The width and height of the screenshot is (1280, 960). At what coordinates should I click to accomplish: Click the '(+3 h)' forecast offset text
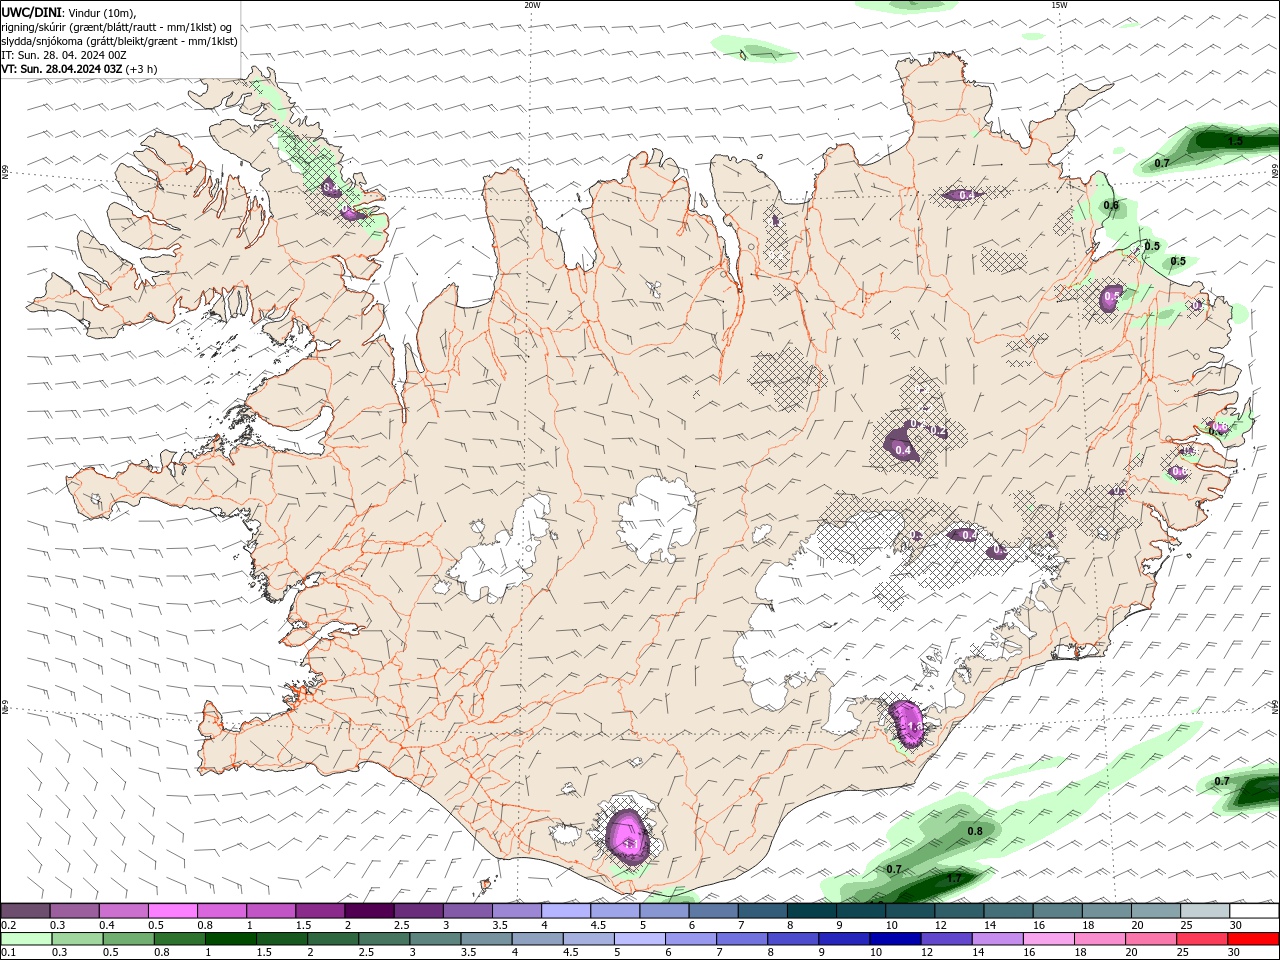pyautogui.click(x=141, y=69)
